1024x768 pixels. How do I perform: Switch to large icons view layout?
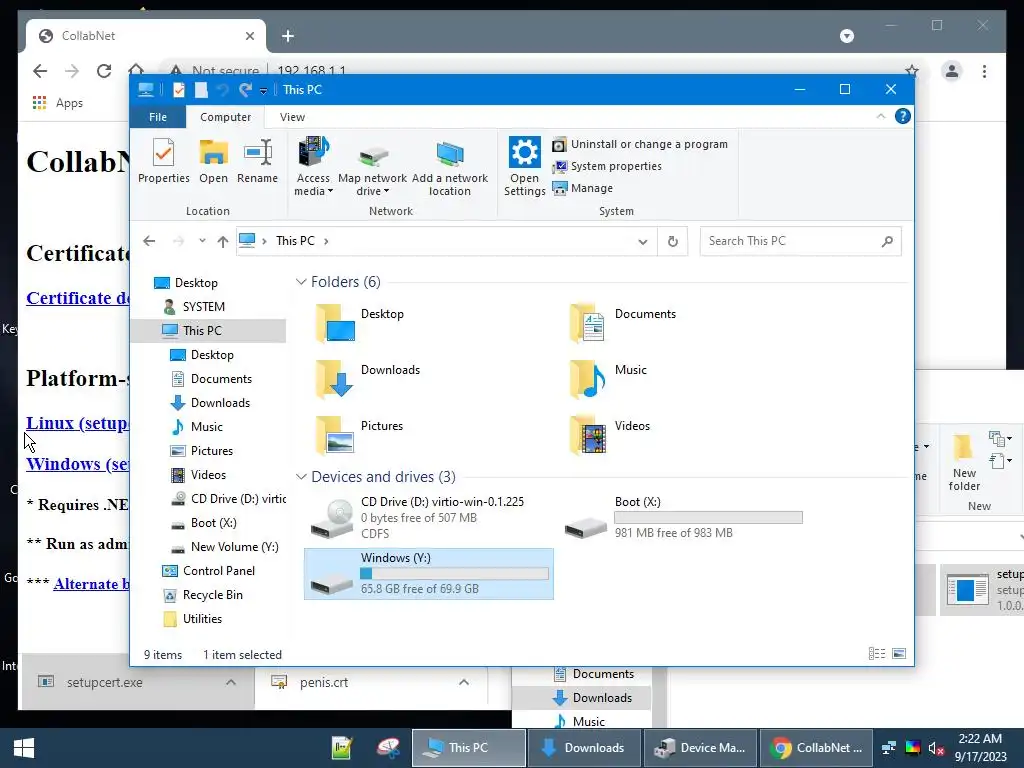899,654
